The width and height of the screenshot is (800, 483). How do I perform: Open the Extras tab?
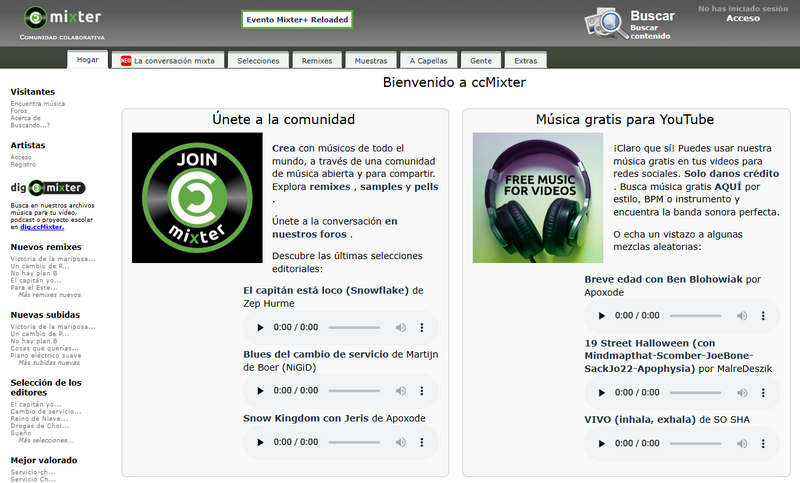pos(526,61)
